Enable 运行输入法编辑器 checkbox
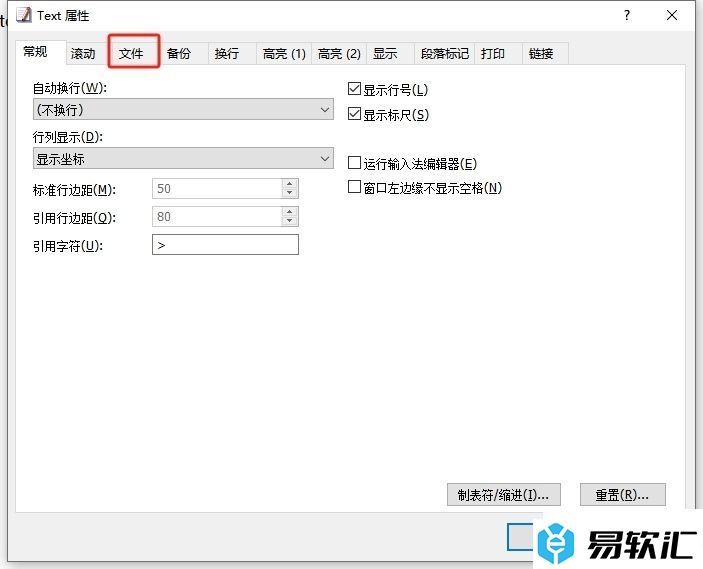The width and height of the screenshot is (703, 569). [354, 163]
